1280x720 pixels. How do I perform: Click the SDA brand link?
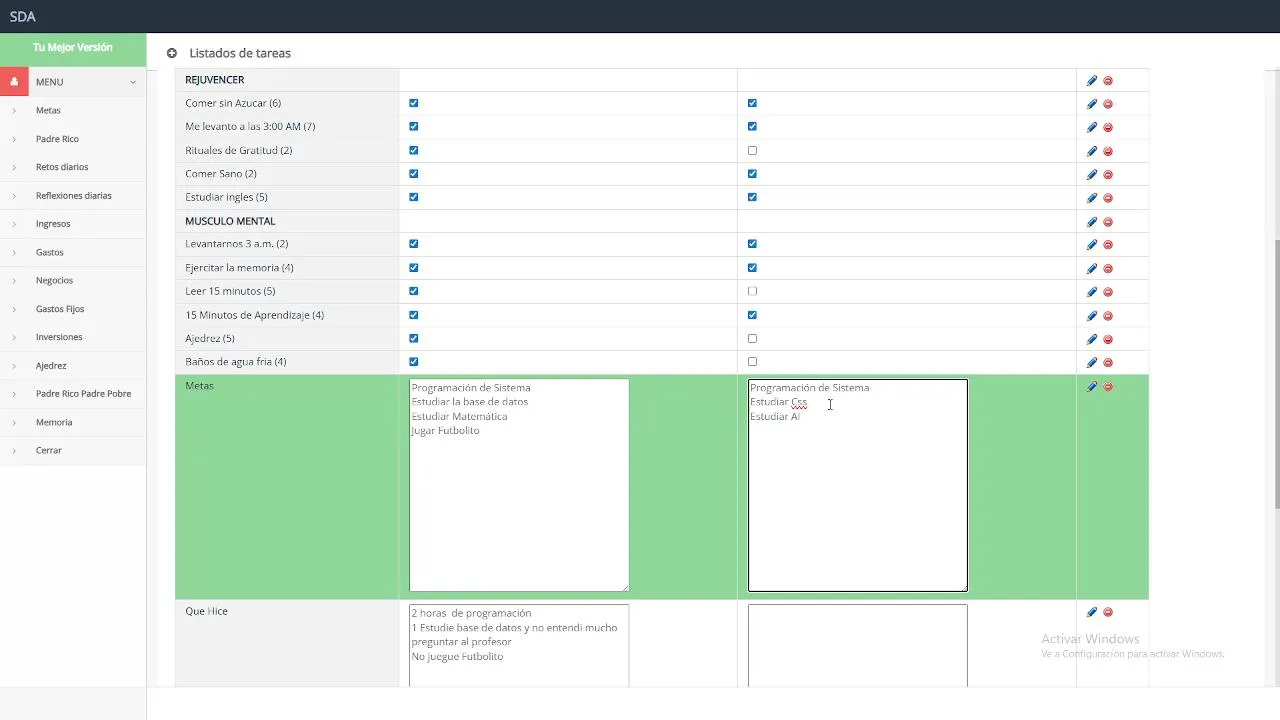23,16
